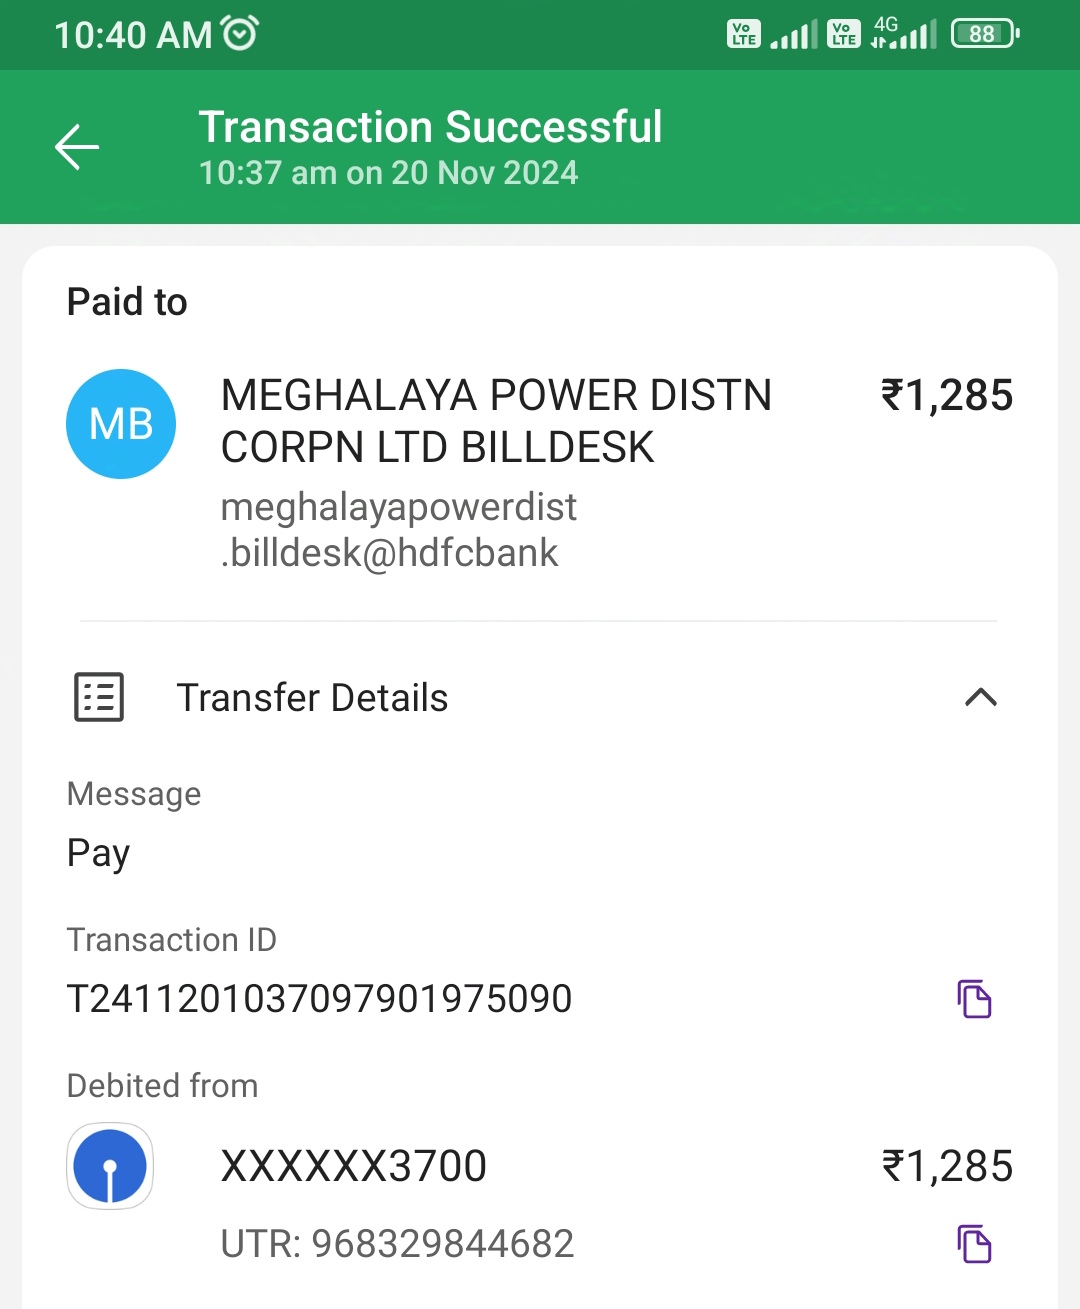Screen dimensions: 1080x1309
Task: Copy the UTR number
Action: point(974,1244)
